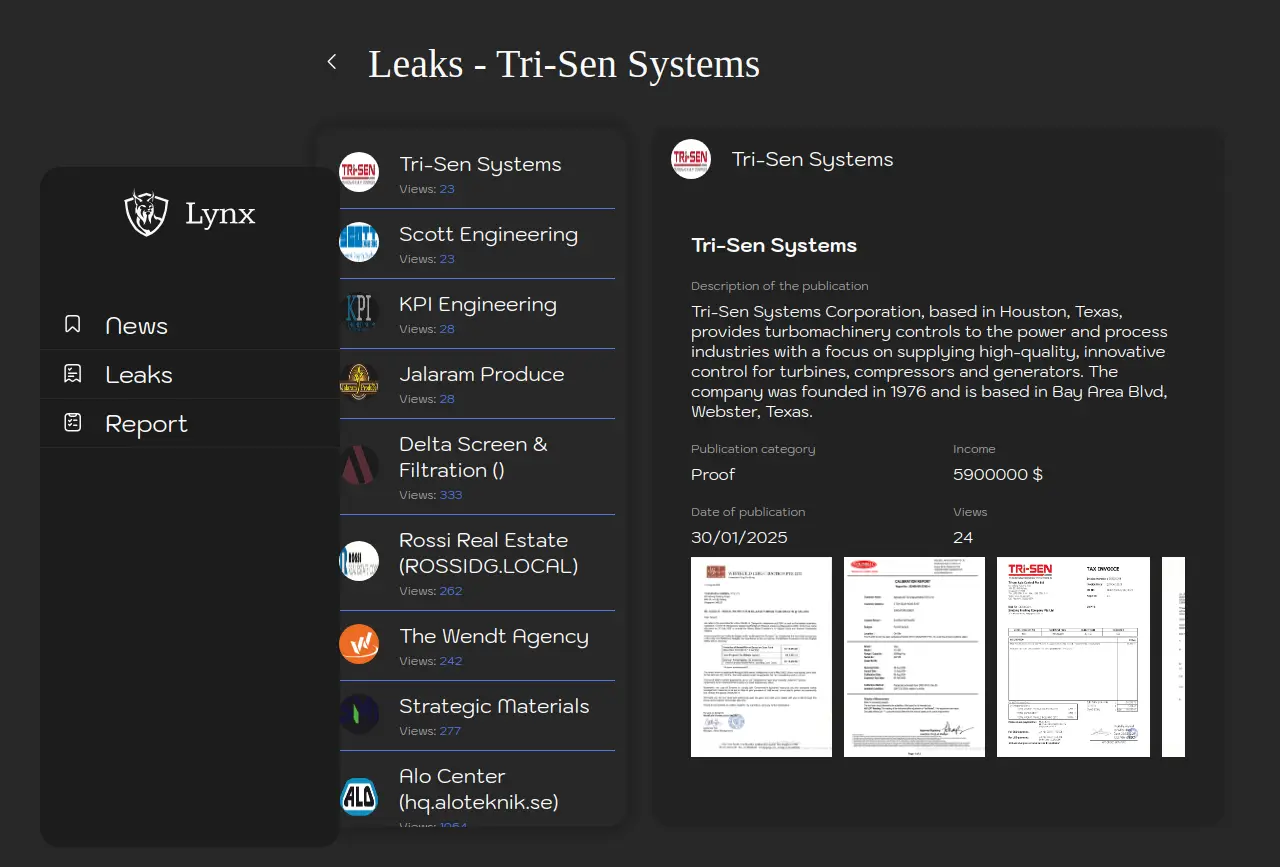1280x867 pixels.
Task: Select the Leaks menu item
Action: pos(139,375)
